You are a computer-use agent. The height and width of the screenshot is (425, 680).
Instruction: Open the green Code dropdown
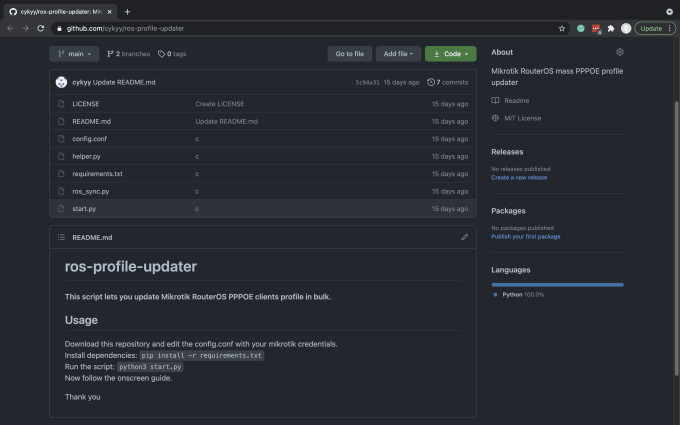(x=451, y=54)
